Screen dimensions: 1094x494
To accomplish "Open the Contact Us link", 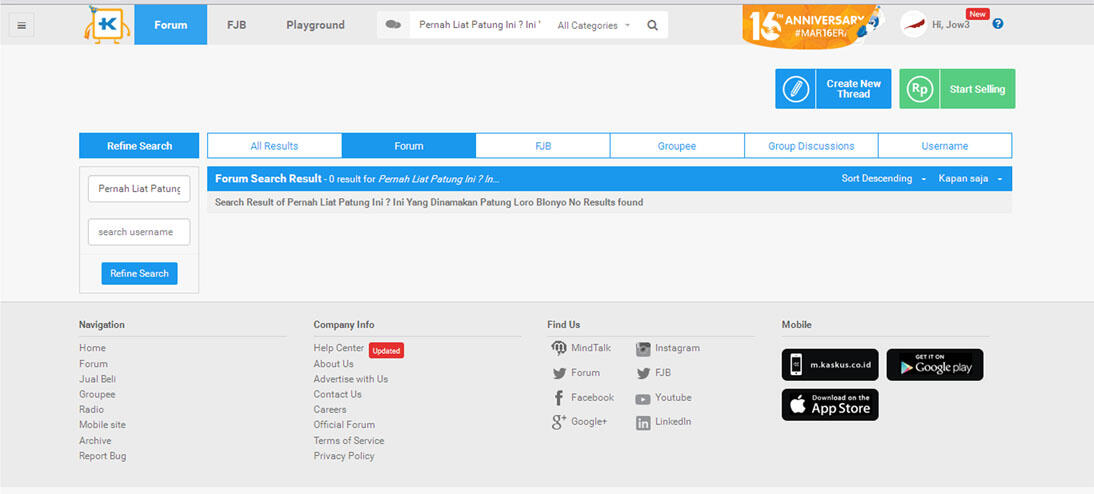I will [x=338, y=394].
